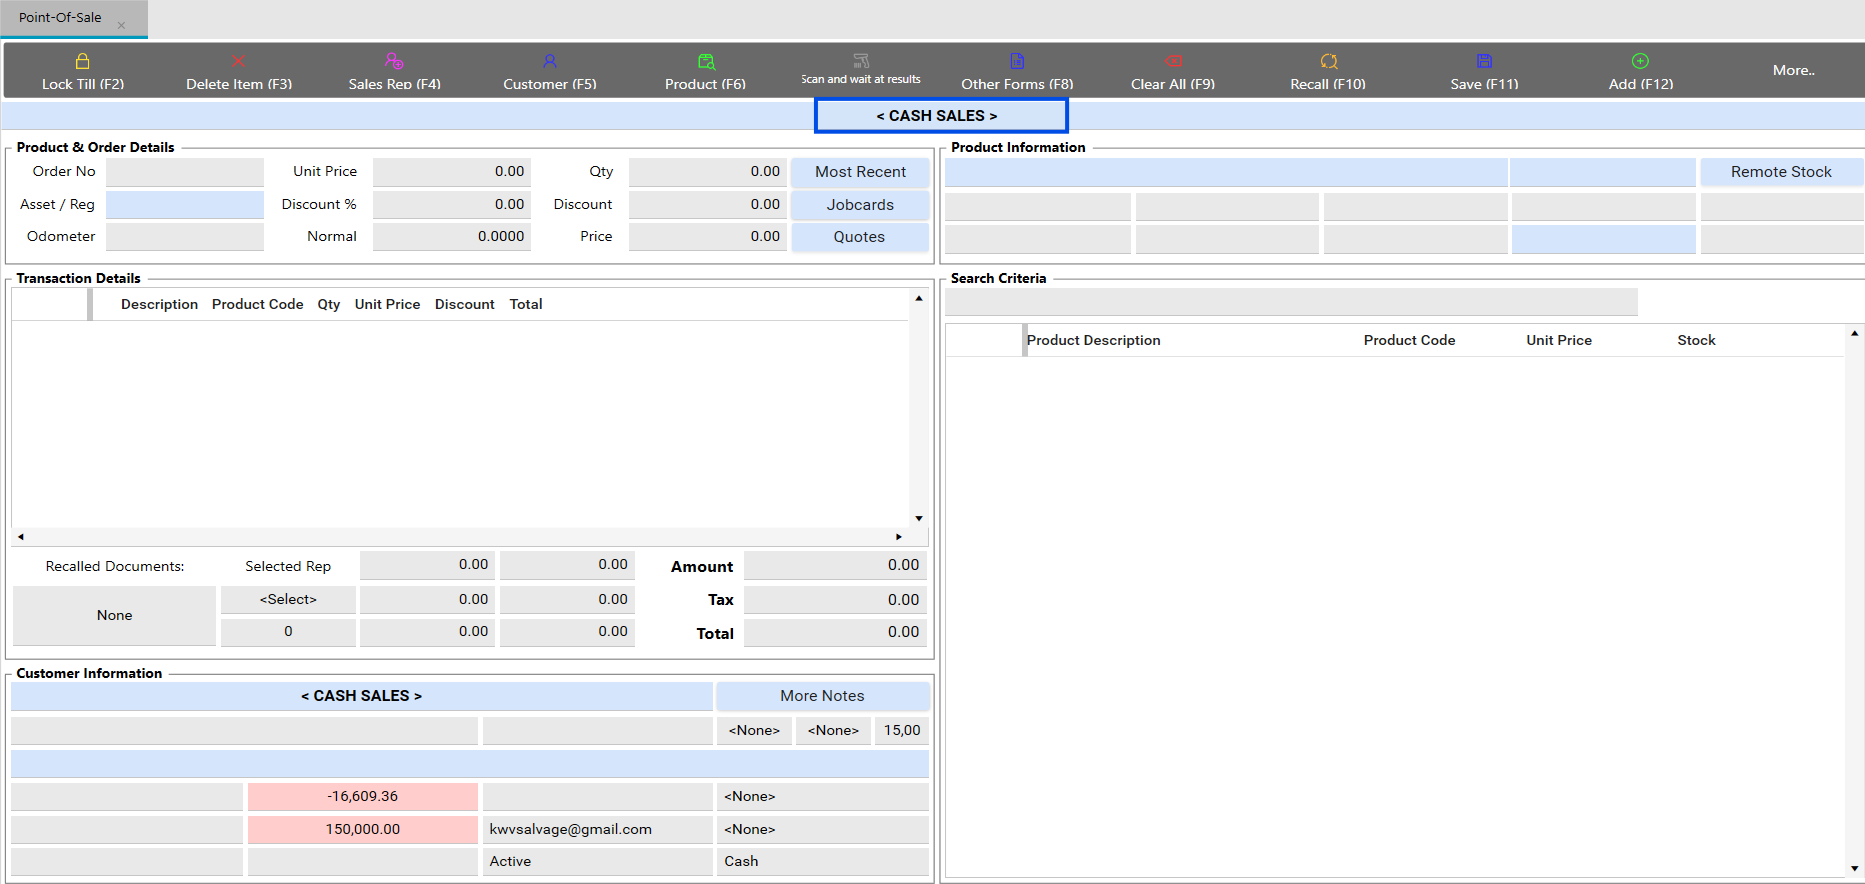The image size is (1865, 884).
Task: Click the Scan and wait at results icon
Action: coord(861,60)
